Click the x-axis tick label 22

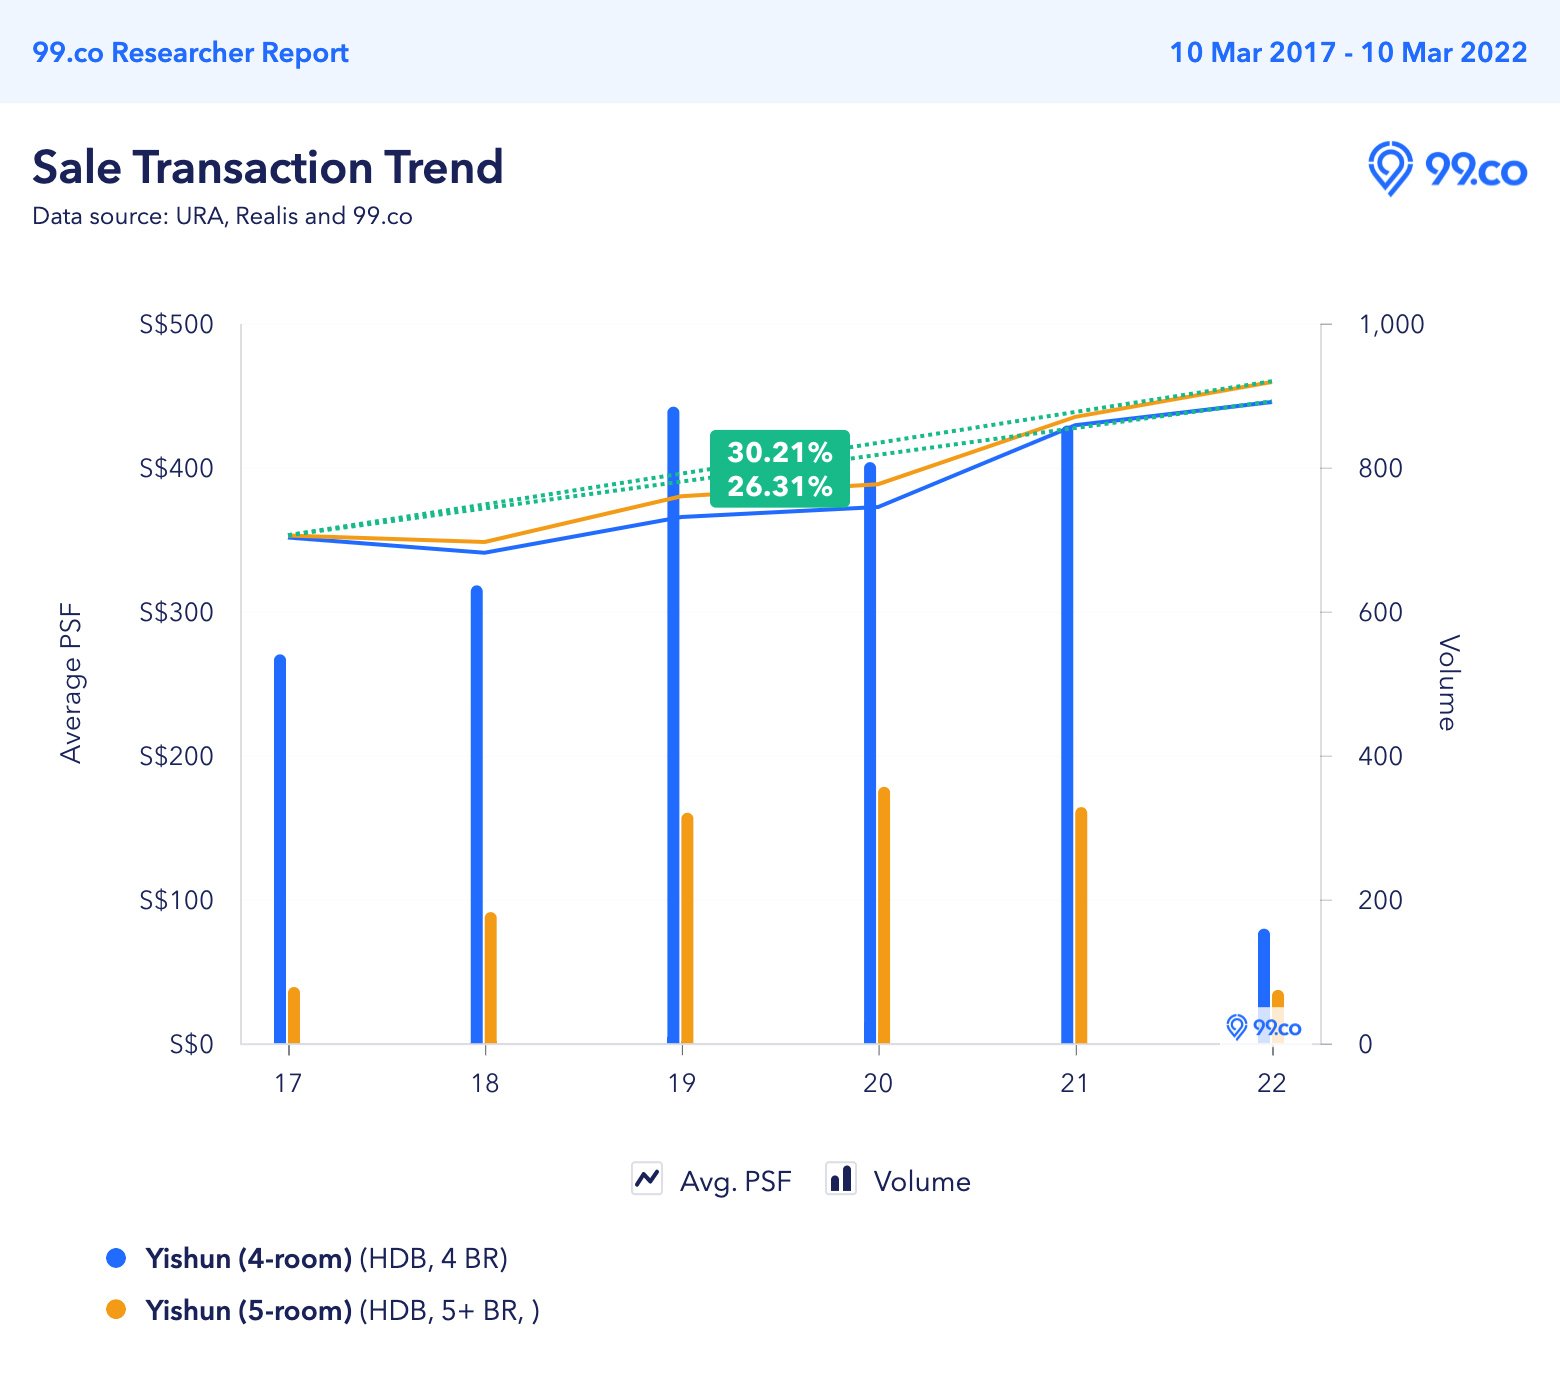(1271, 1083)
